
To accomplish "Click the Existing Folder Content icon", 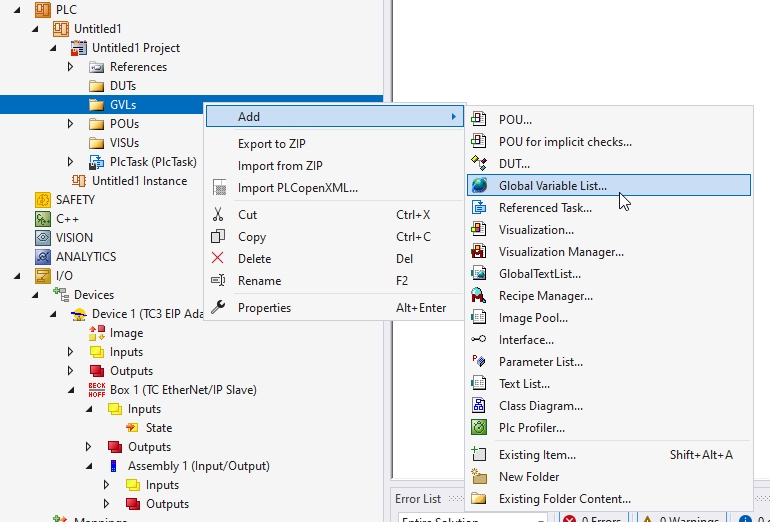I will point(479,498).
